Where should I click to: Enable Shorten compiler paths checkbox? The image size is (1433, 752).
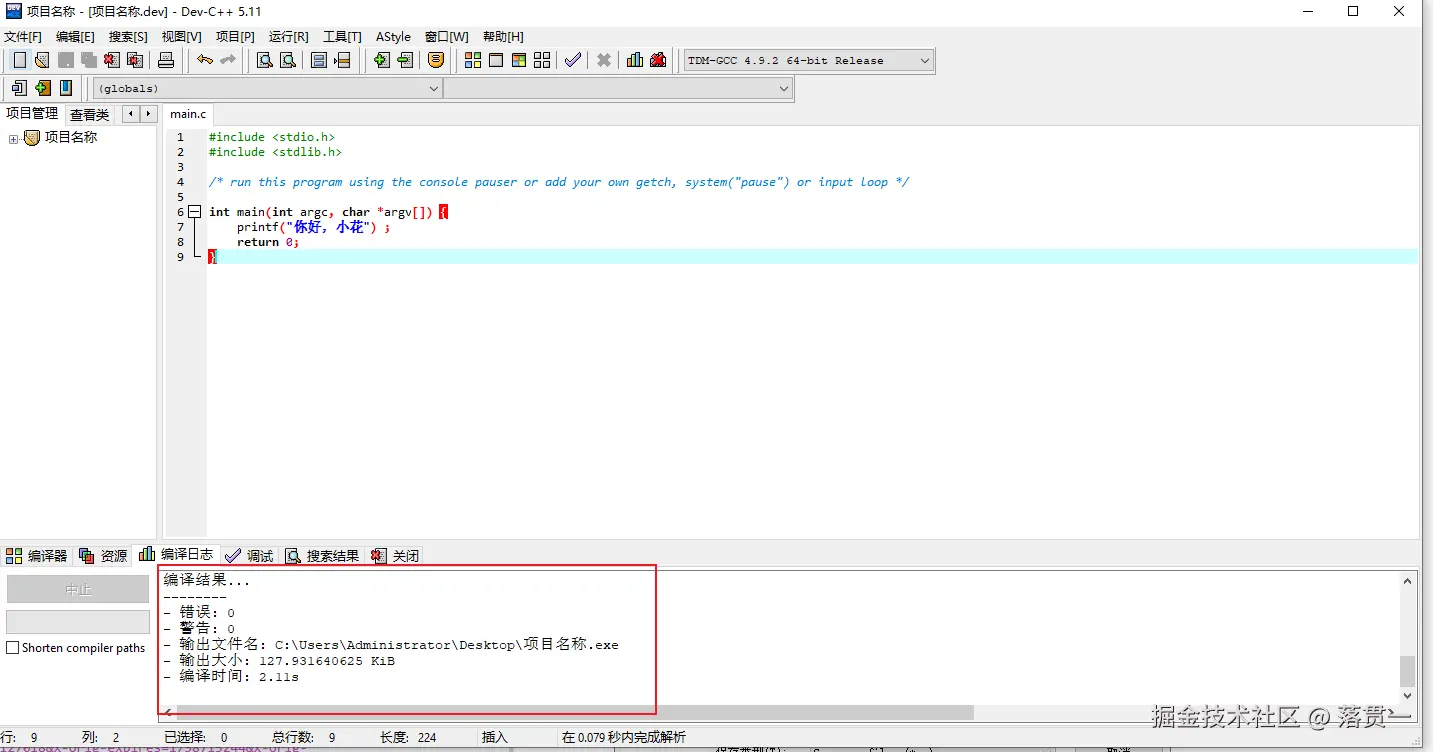click(13, 648)
